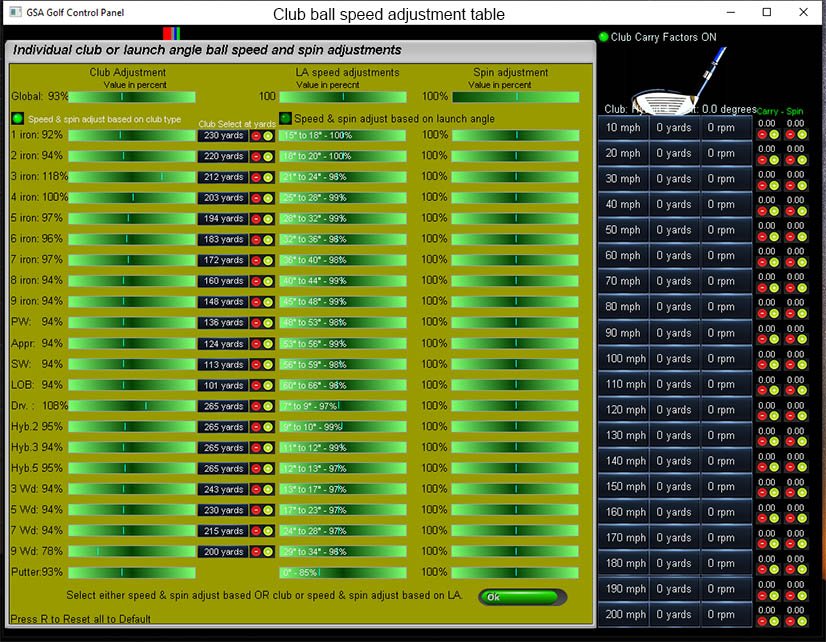This screenshot has width=826, height=642.
Task: Click red minus button for 1 iron yards
Action: 255,135
